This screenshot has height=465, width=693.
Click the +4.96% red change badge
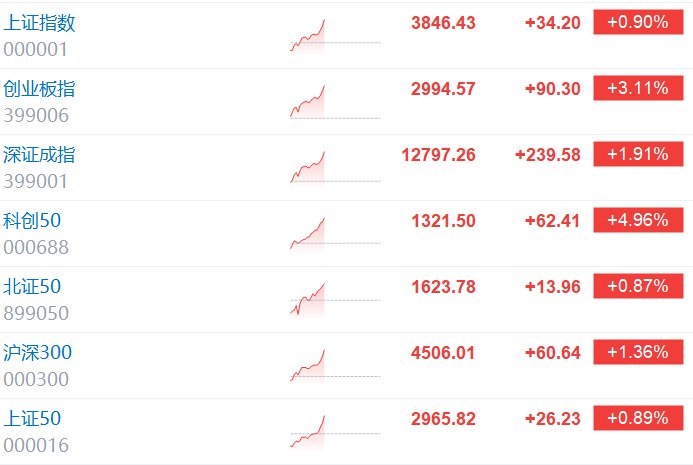638,220
